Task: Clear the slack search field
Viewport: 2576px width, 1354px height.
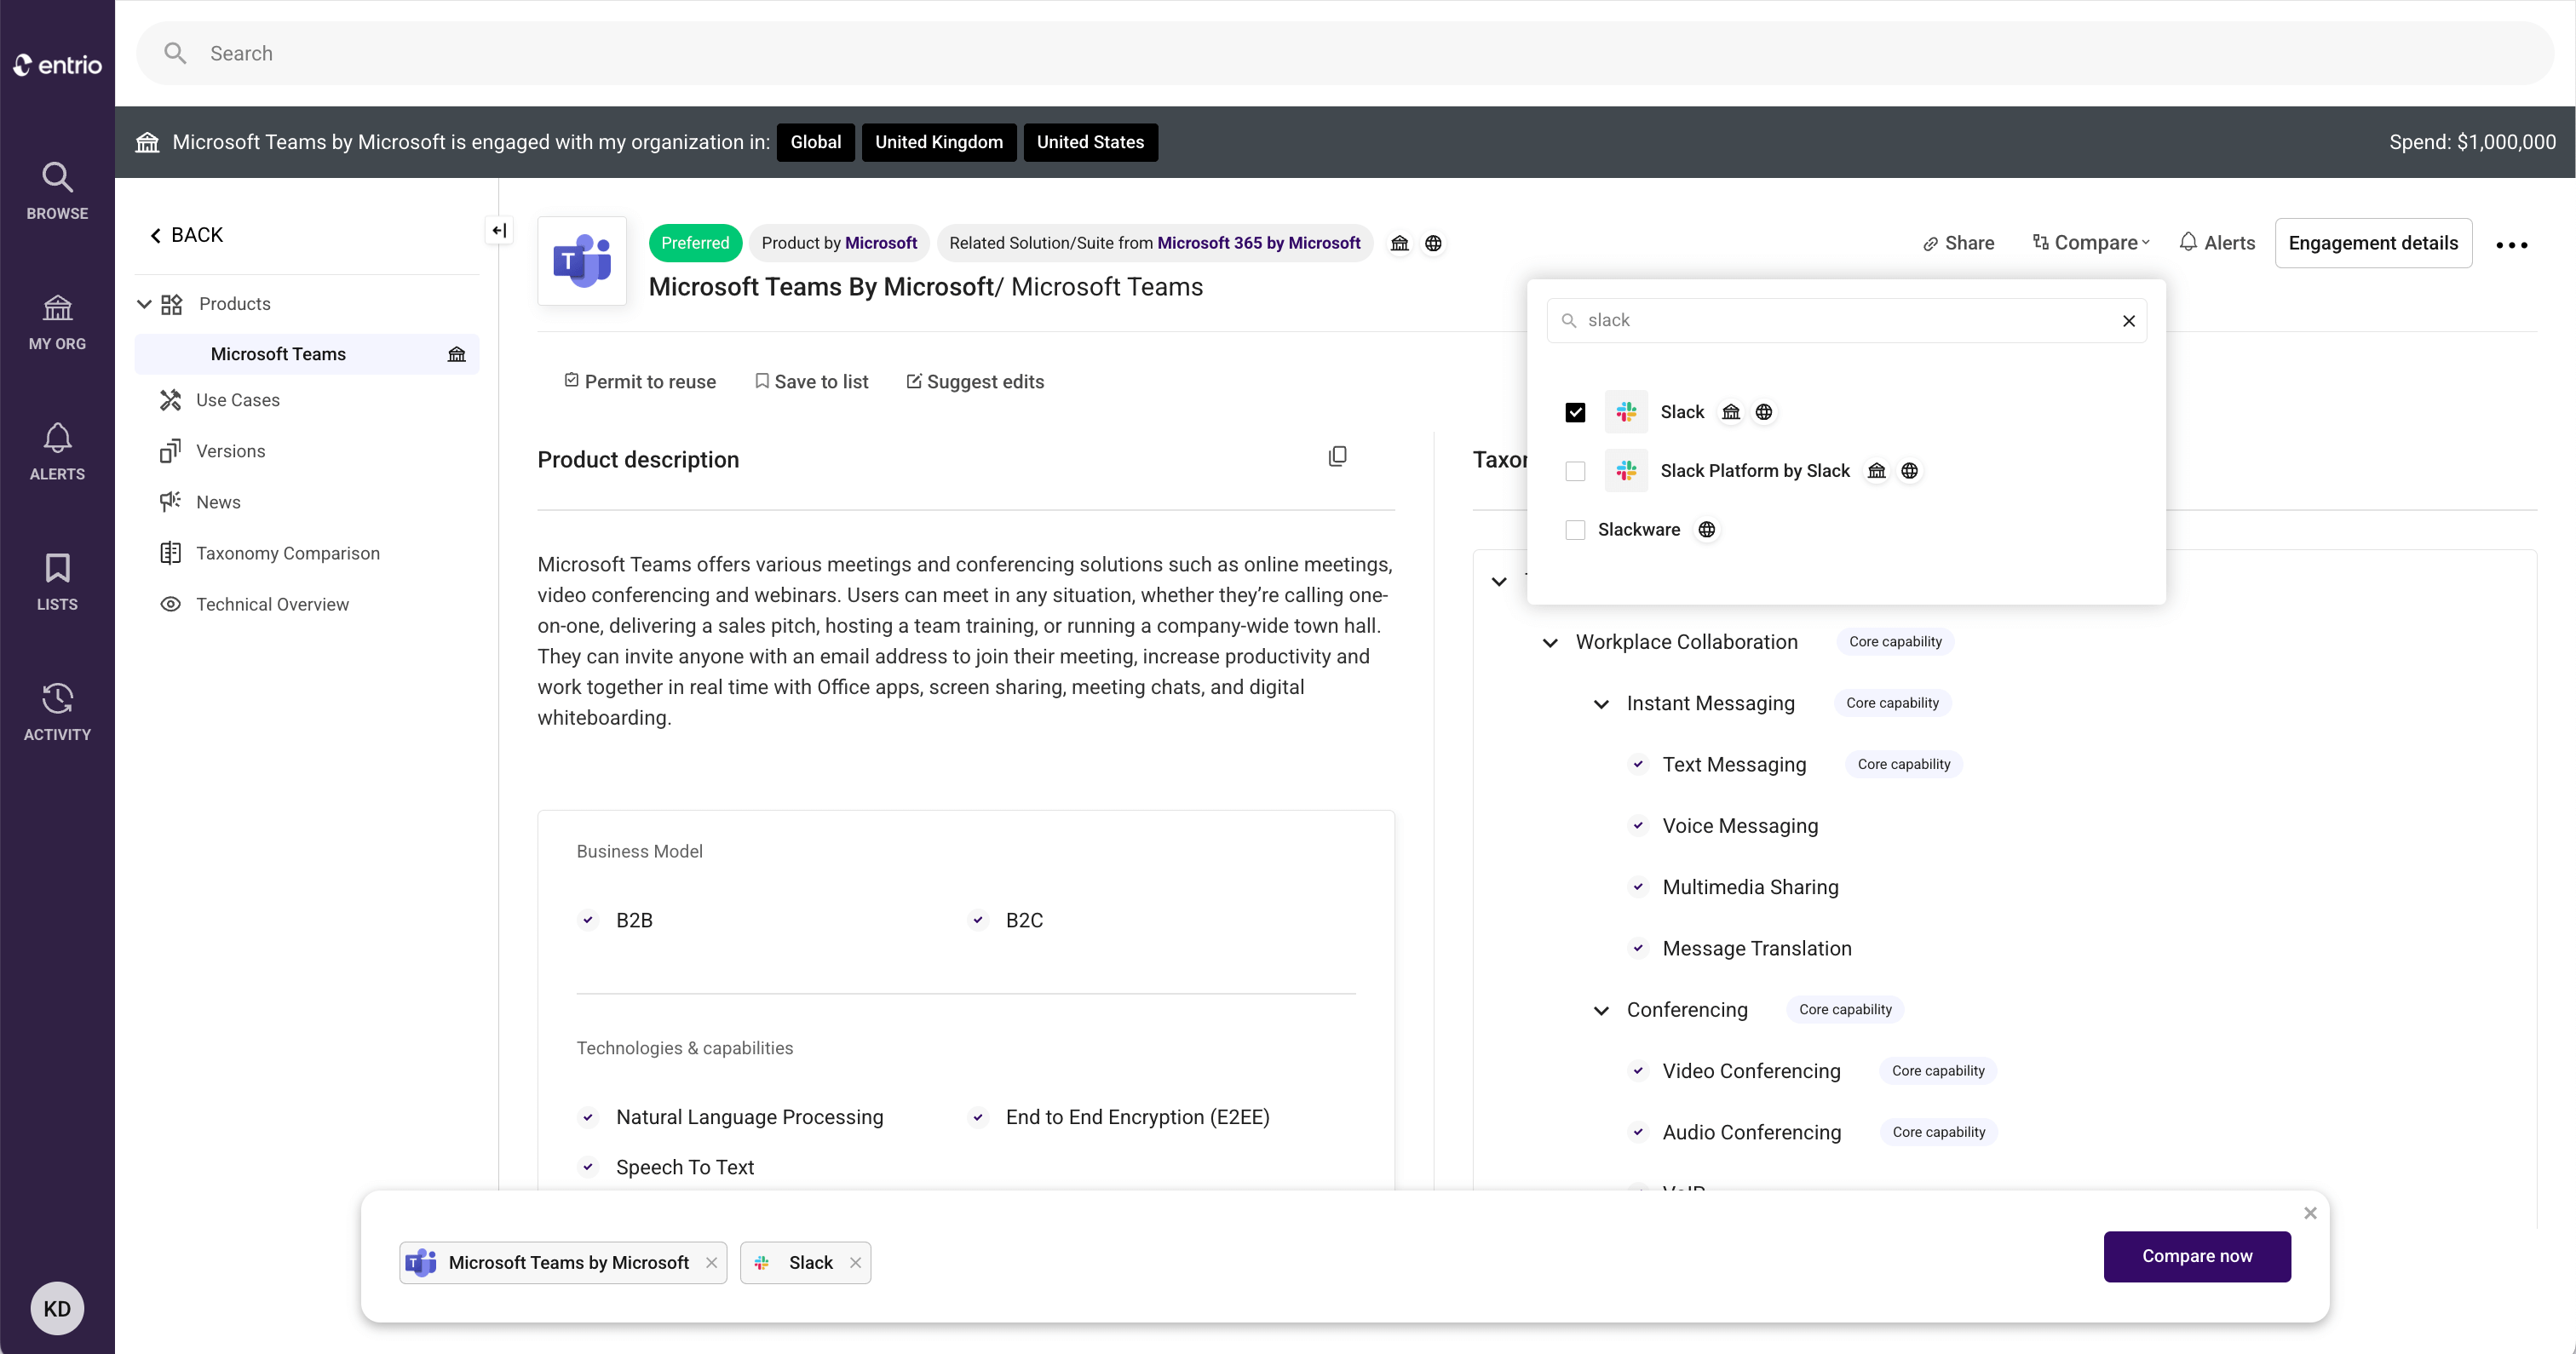Action: [2128, 321]
